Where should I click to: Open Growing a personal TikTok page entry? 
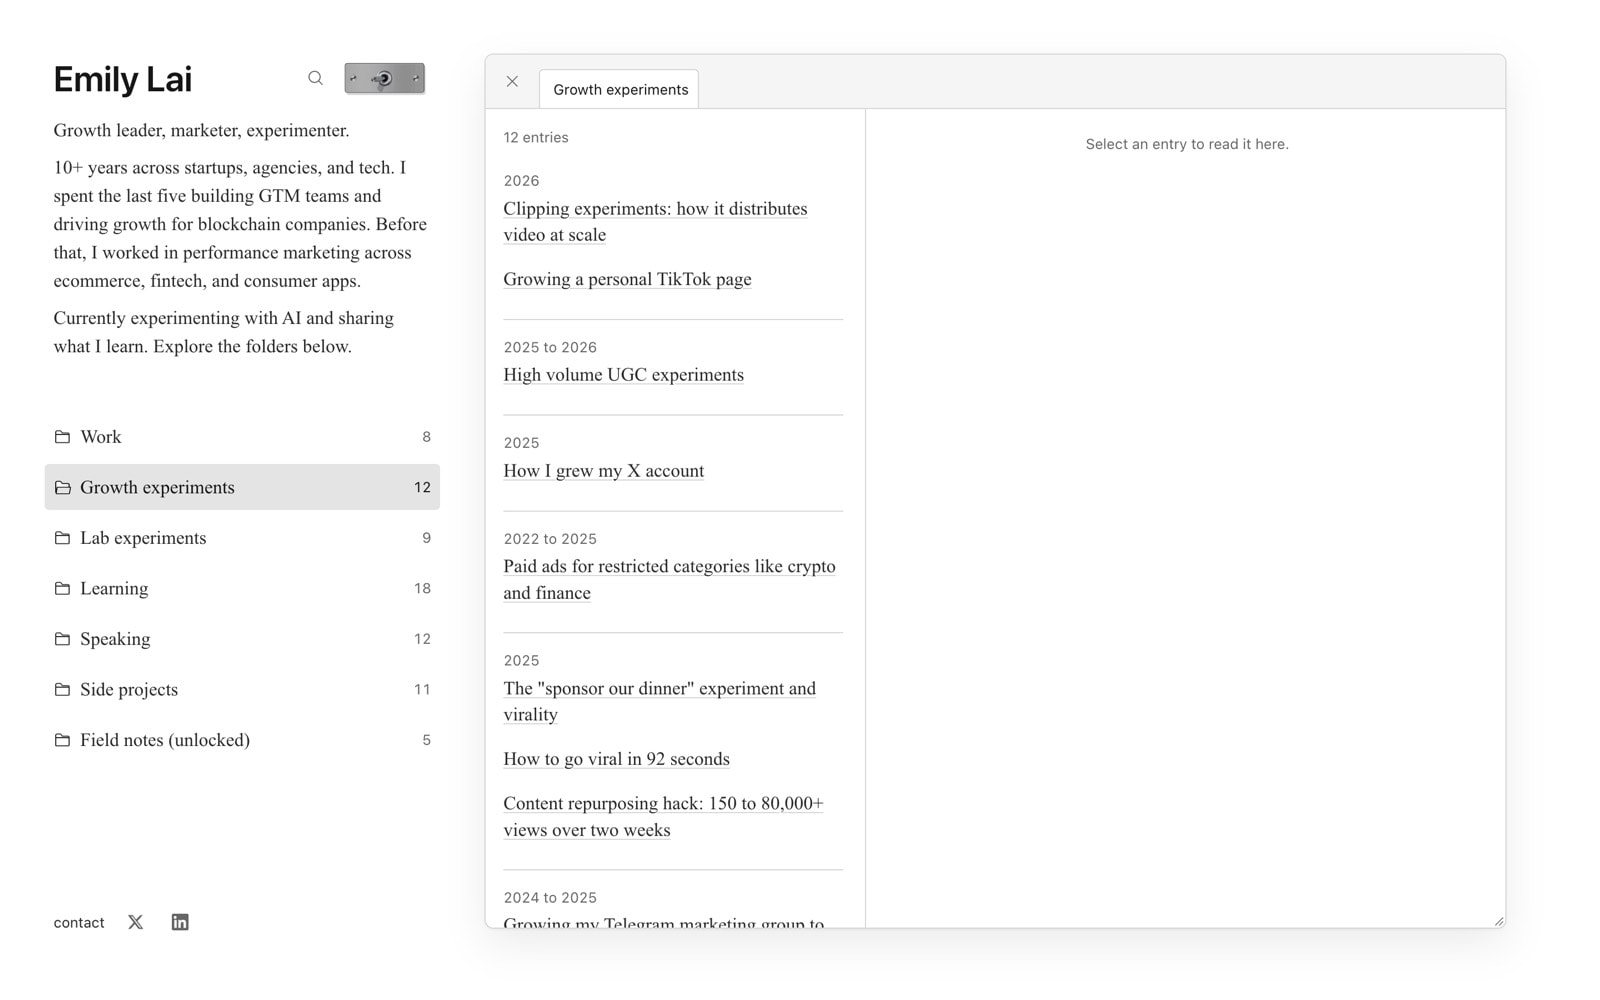tap(627, 279)
